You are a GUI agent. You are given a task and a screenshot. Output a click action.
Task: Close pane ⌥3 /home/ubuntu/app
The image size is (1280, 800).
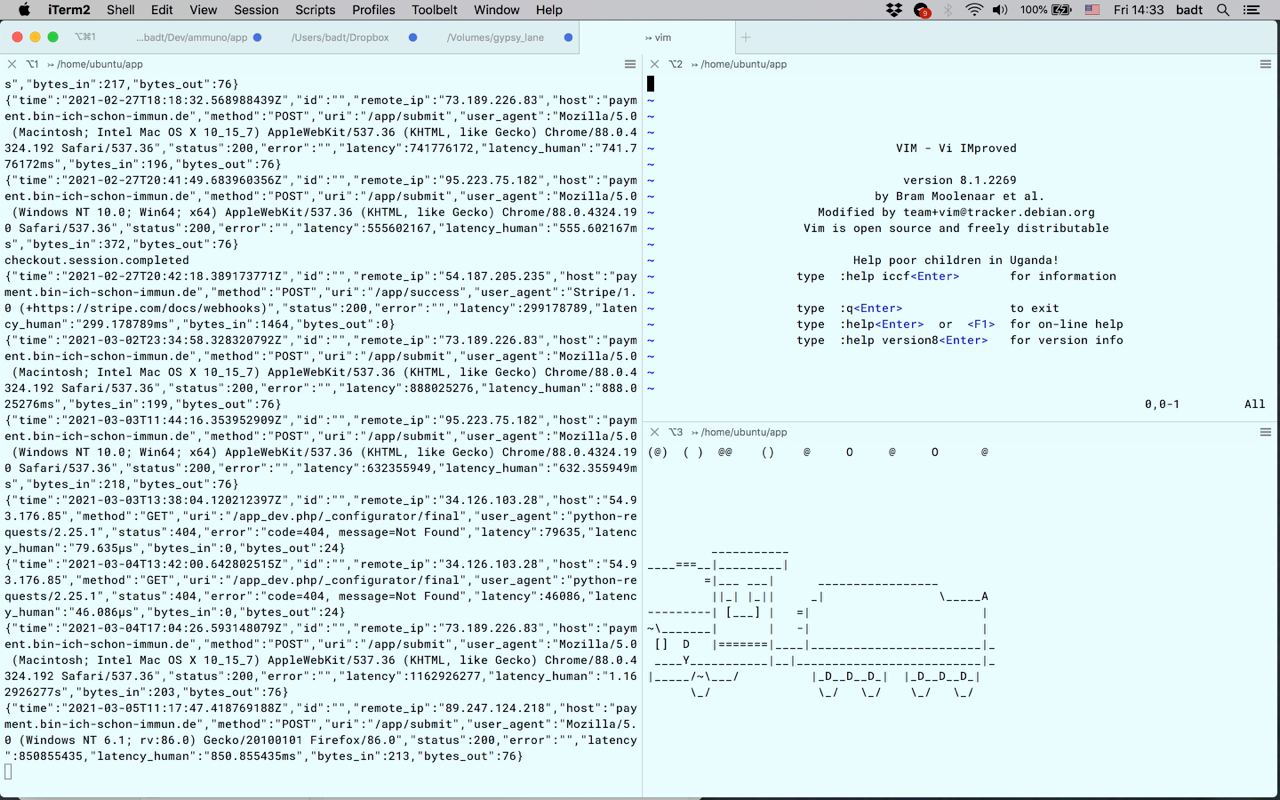coord(655,432)
